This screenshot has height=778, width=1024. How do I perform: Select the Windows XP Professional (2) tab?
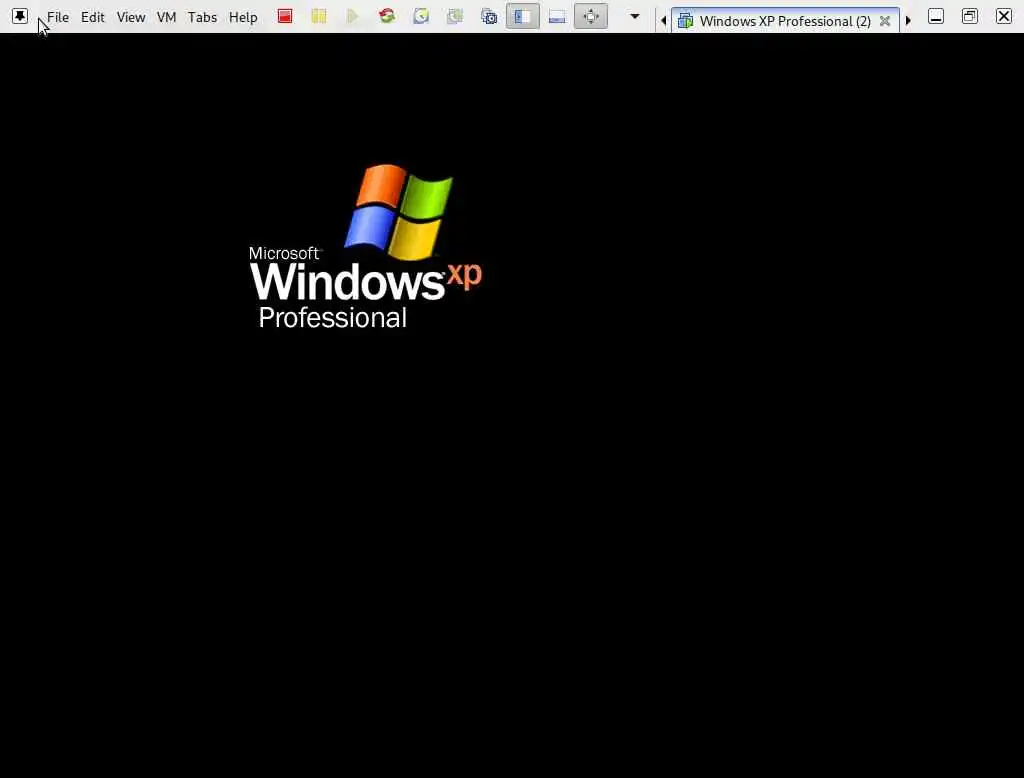point(785,21)
